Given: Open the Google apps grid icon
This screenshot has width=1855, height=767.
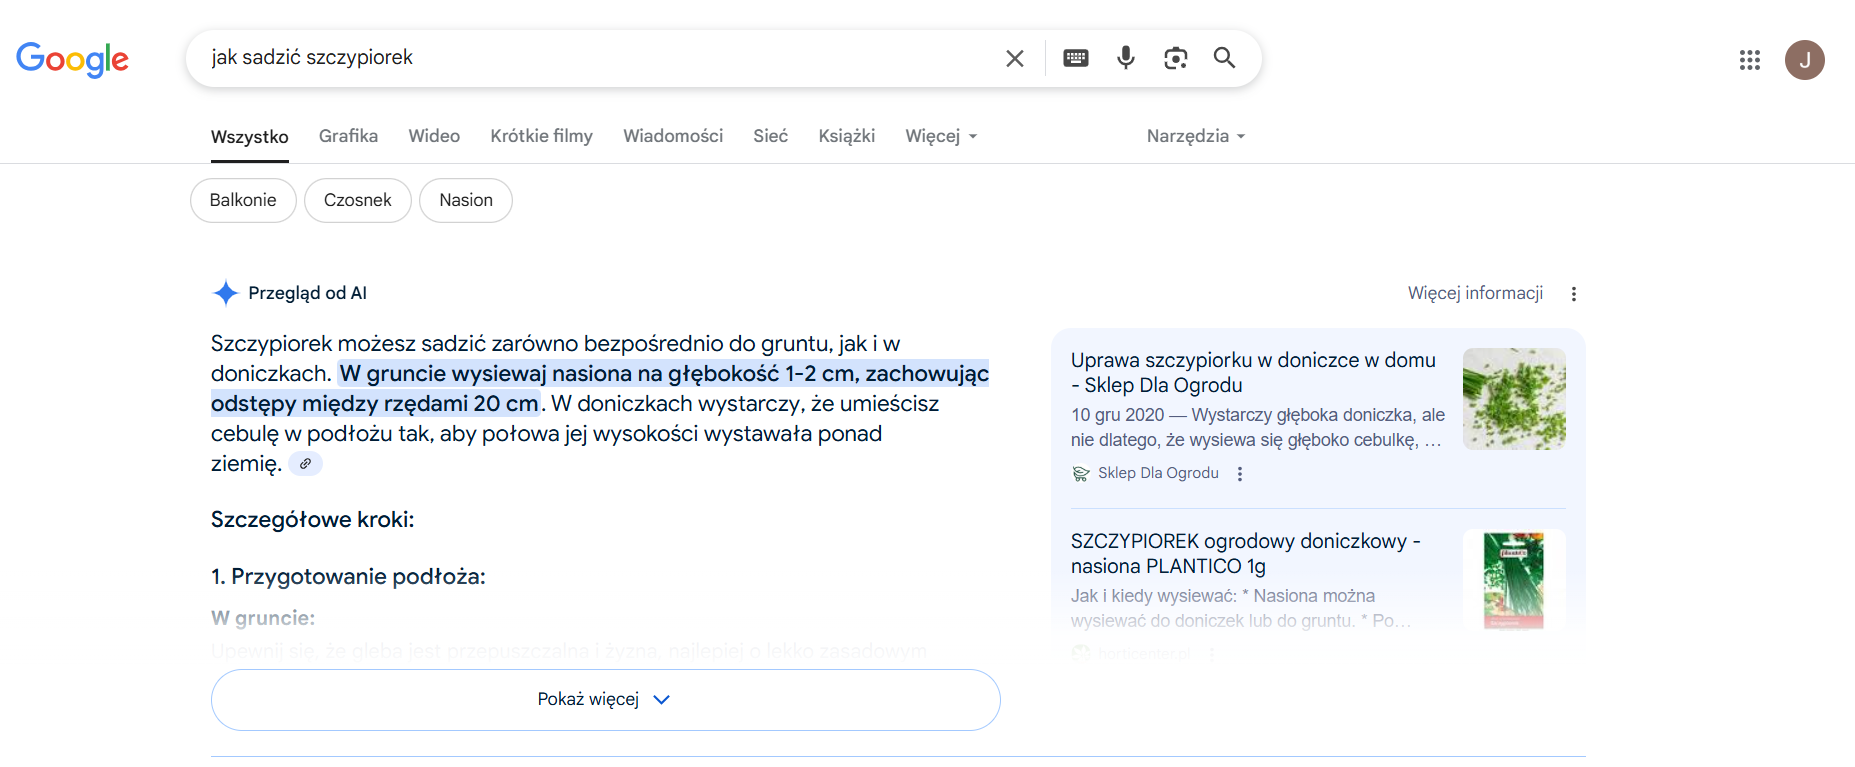Looking at the screenshot, I should tap(1749, 60).
